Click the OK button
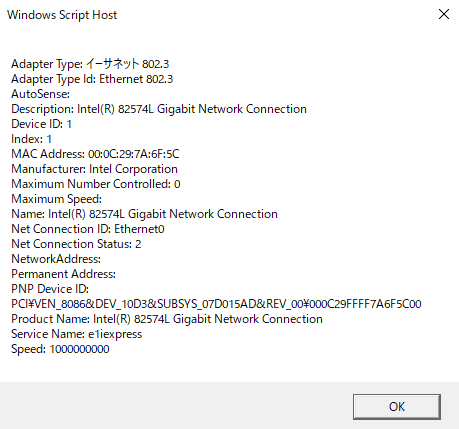The height and width of the screenshot is (429, 459). (x=397, y=406)
